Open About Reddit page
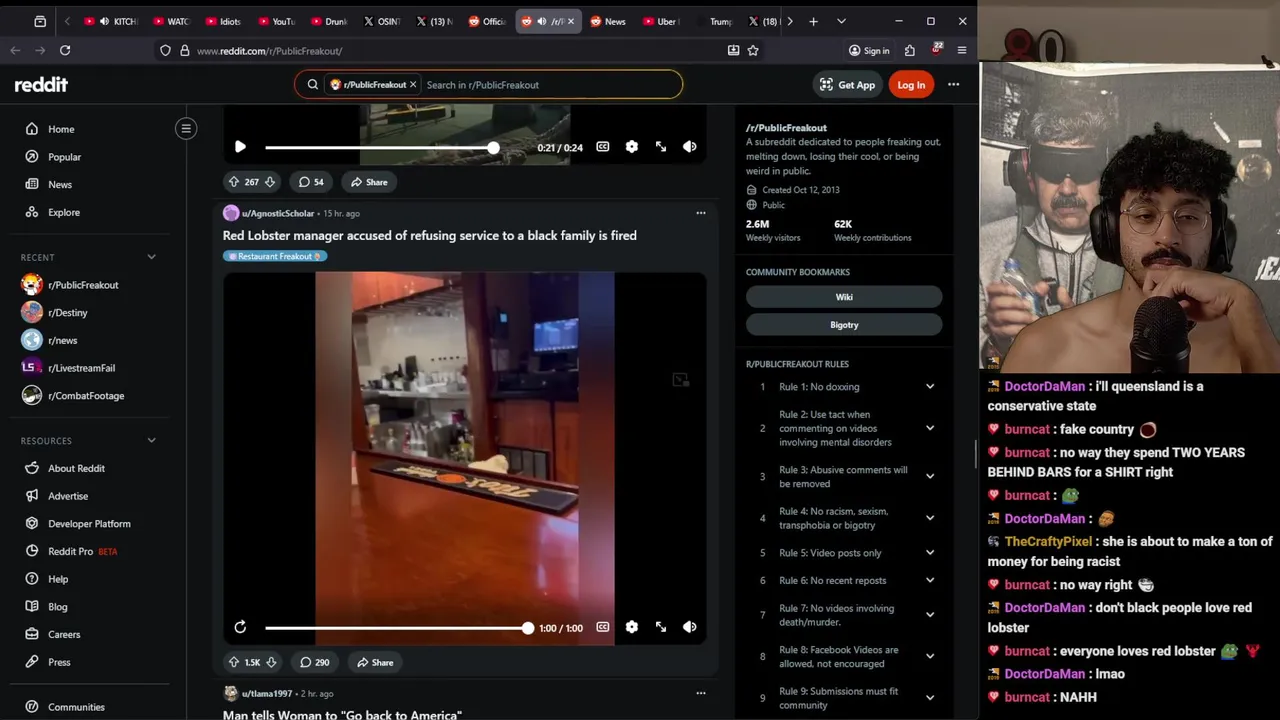 point(76,468)
